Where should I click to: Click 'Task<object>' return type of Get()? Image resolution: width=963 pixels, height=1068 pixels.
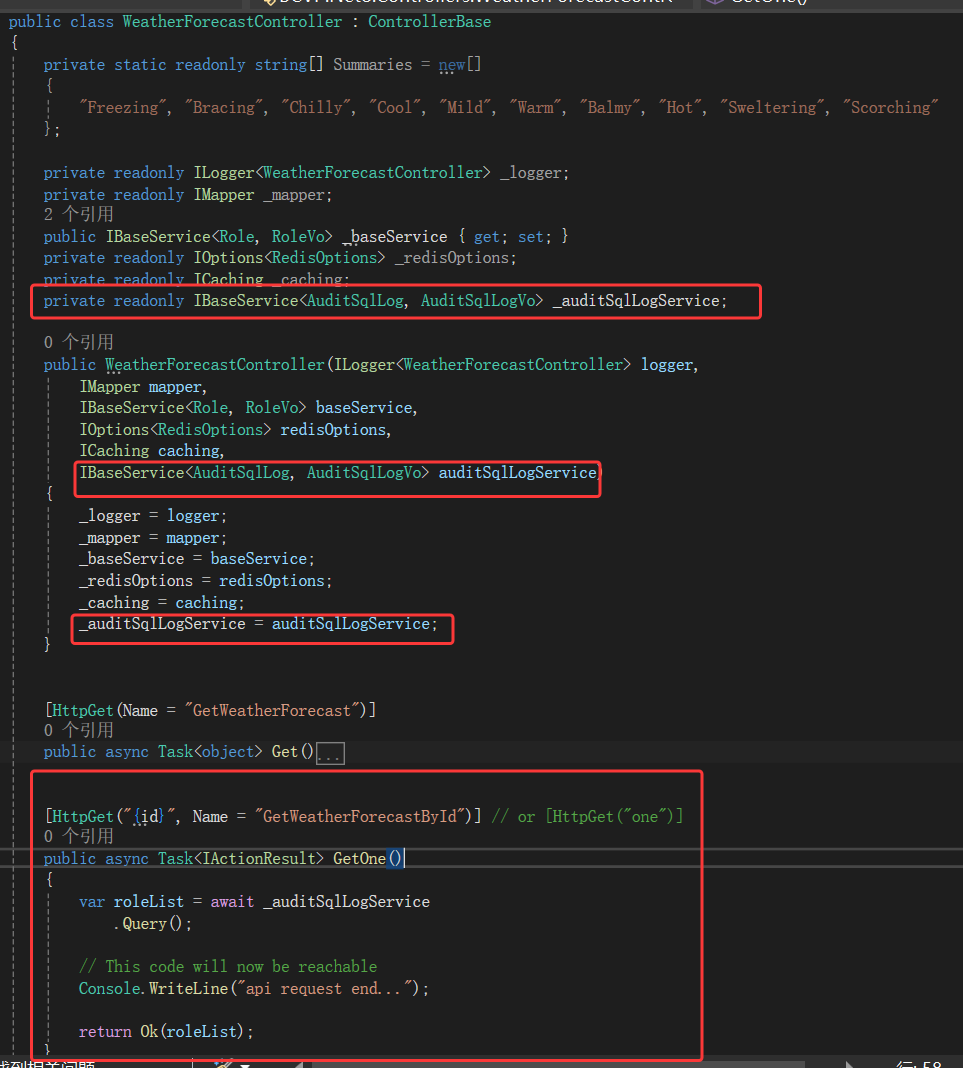coord(210,752)
